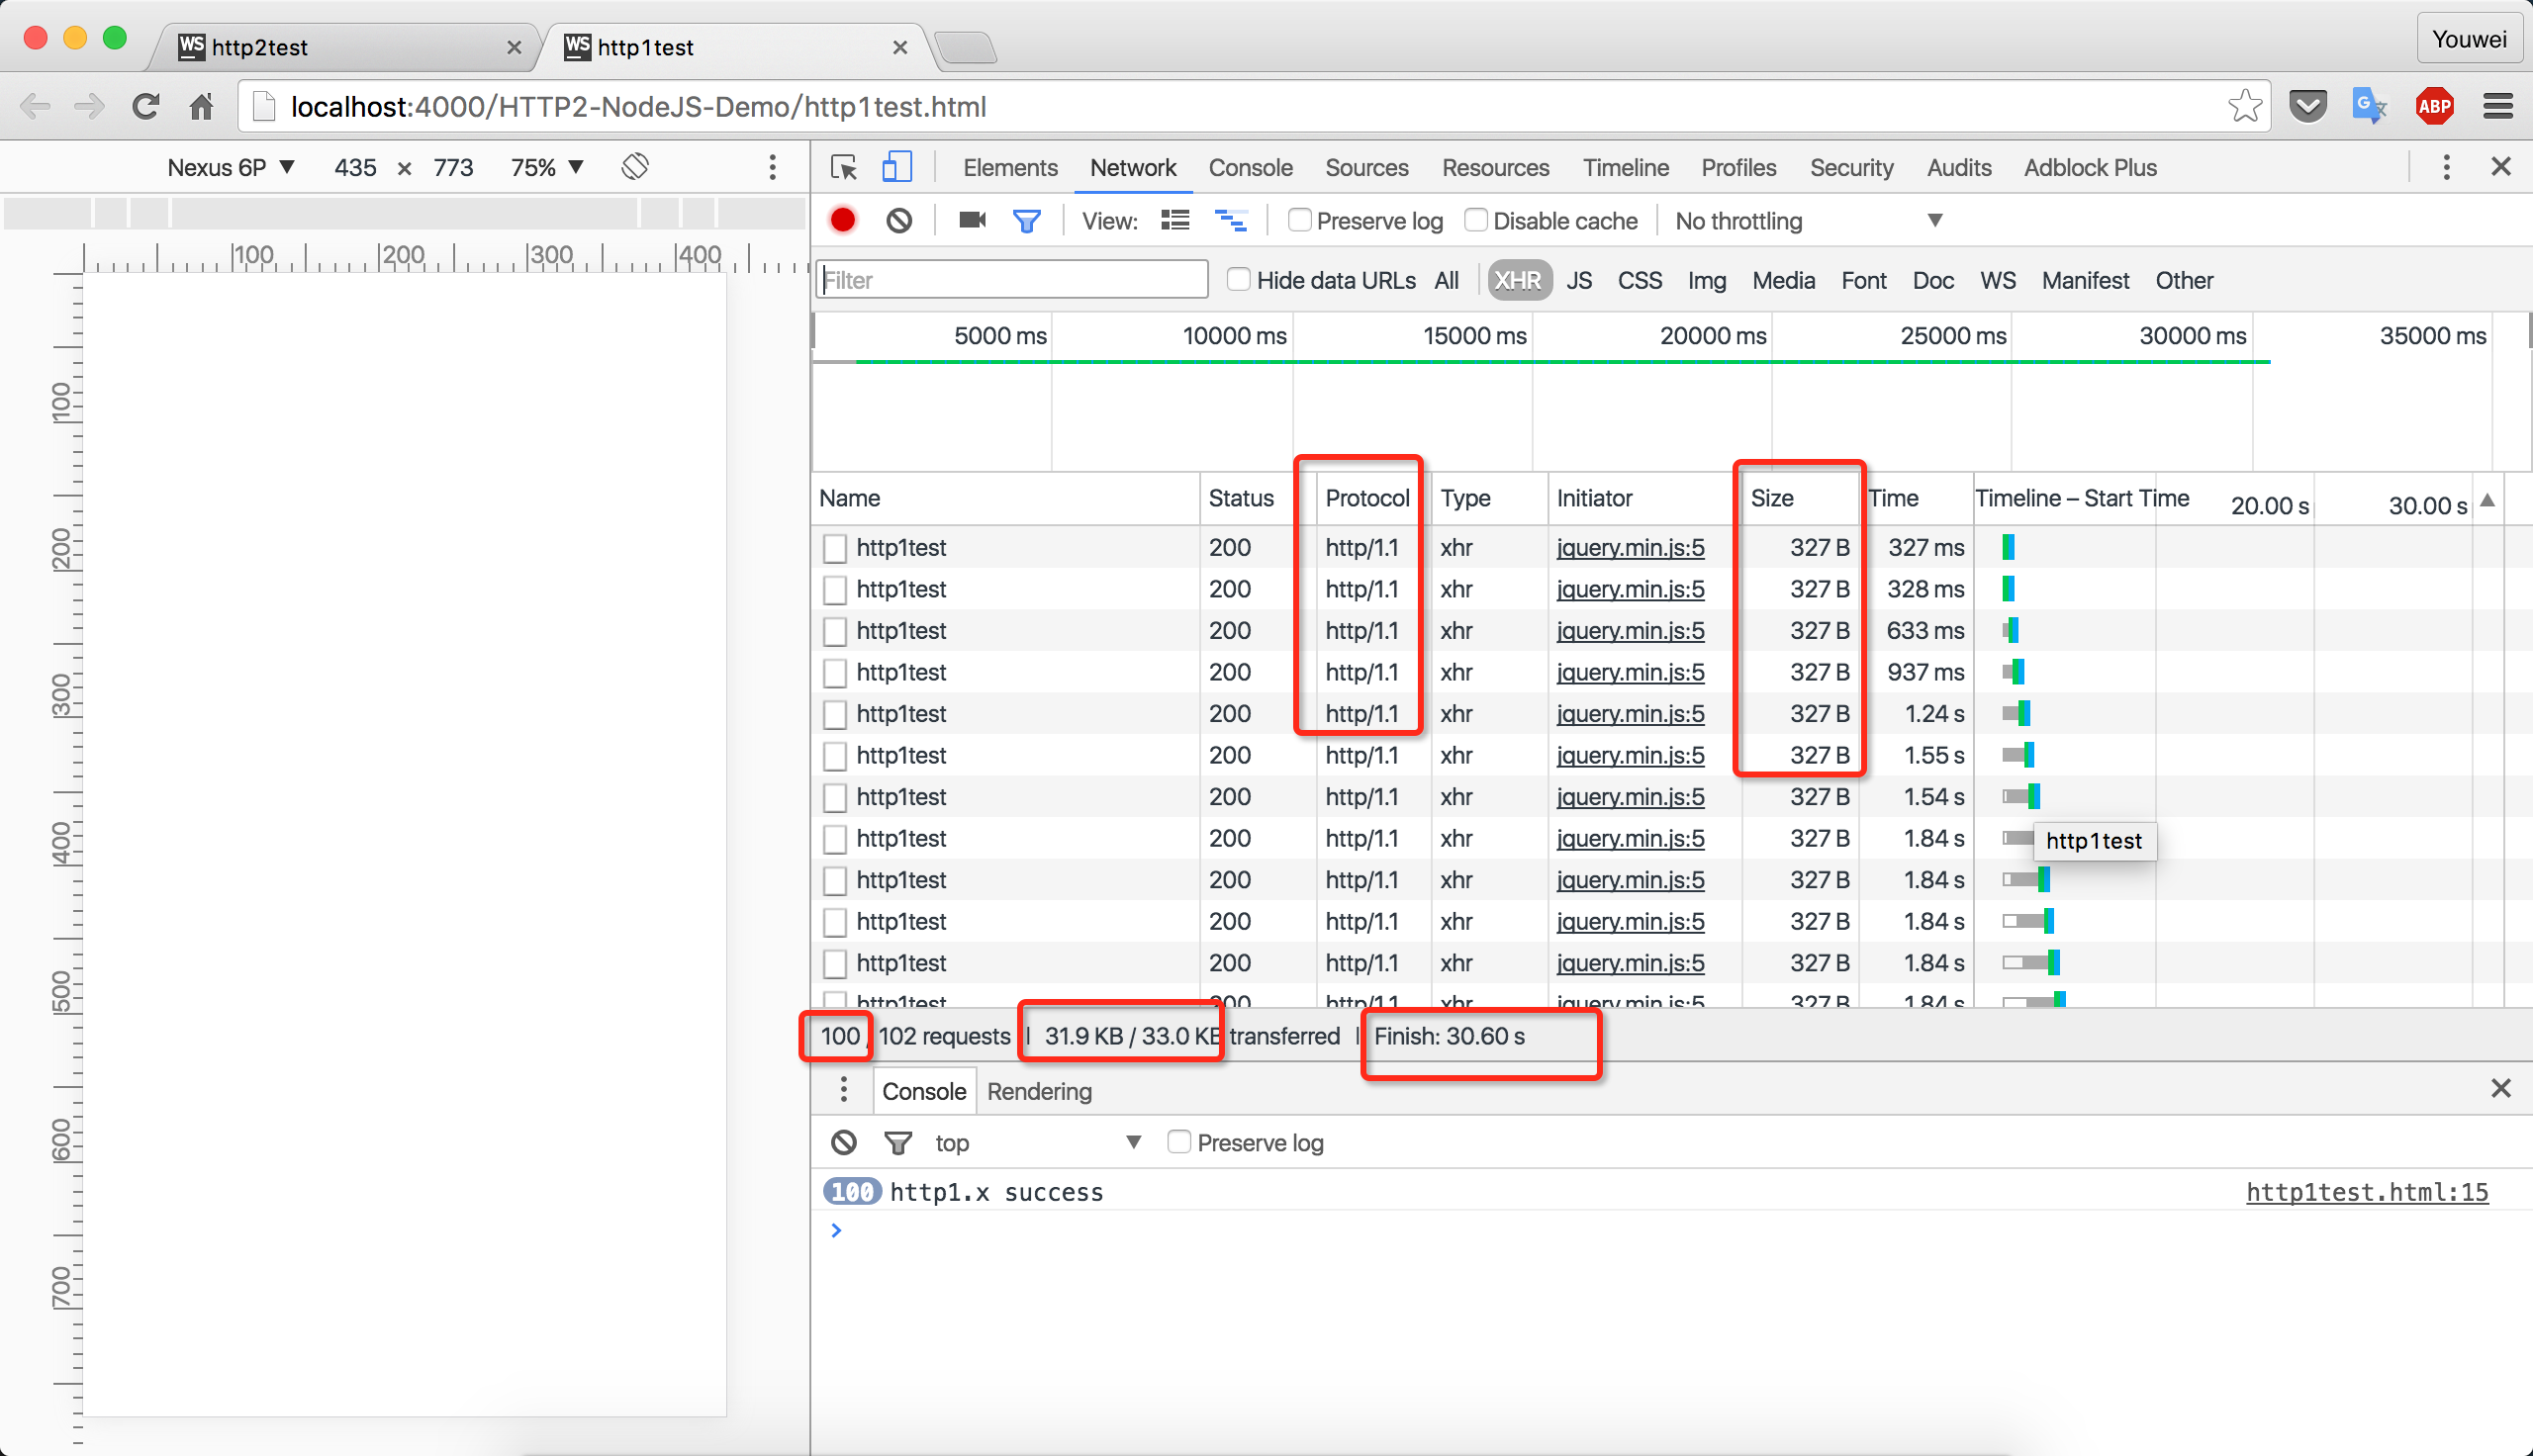Select the JS resource type filter
Image resolution: width=2533 pixels, height=1456 pixels.
coord(1578,280)
